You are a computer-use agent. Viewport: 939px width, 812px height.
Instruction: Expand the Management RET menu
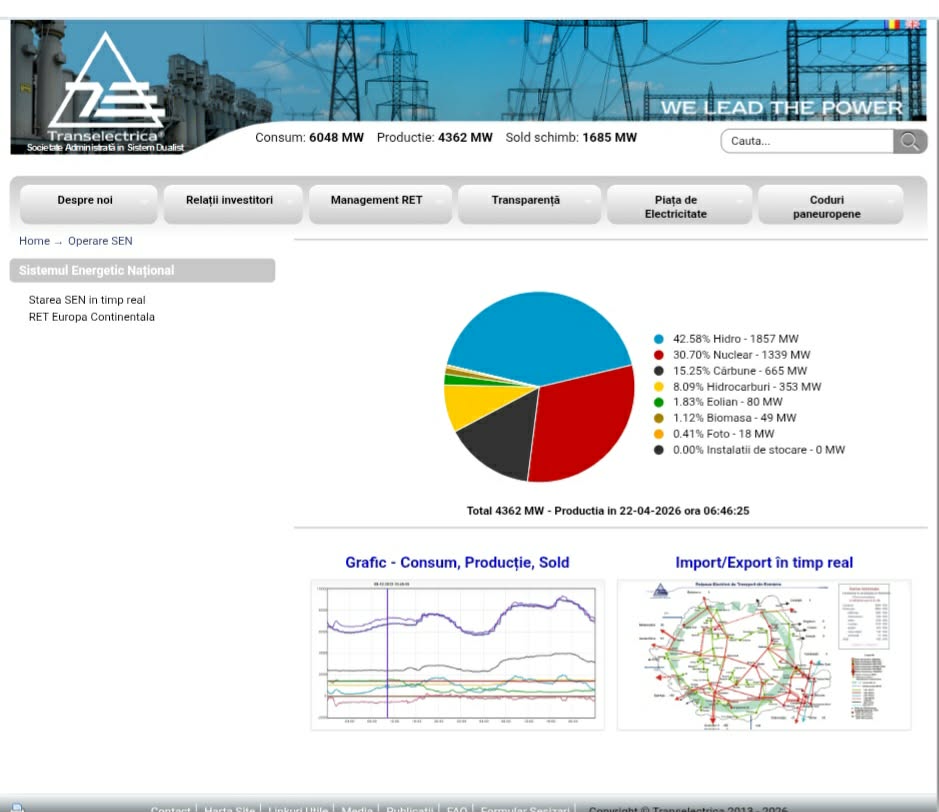pos(378,201)
